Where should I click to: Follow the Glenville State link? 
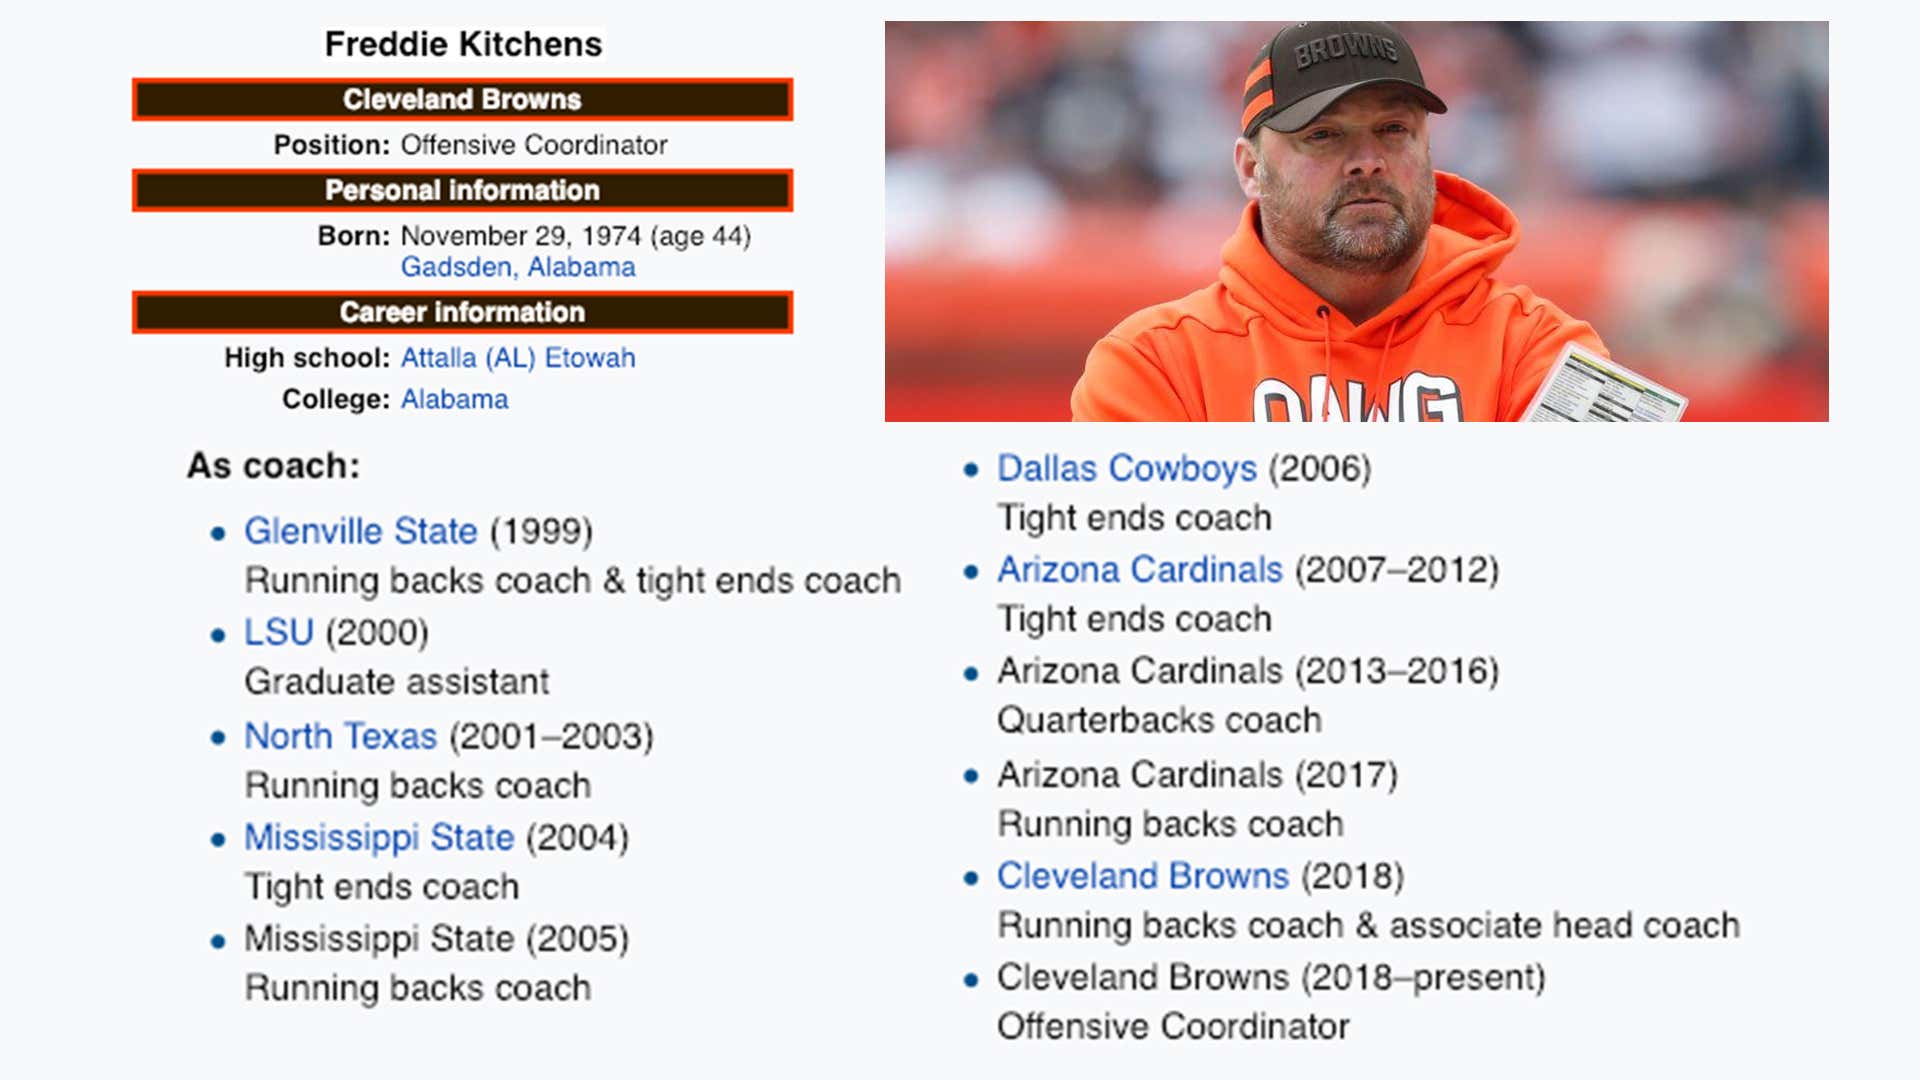361,531
